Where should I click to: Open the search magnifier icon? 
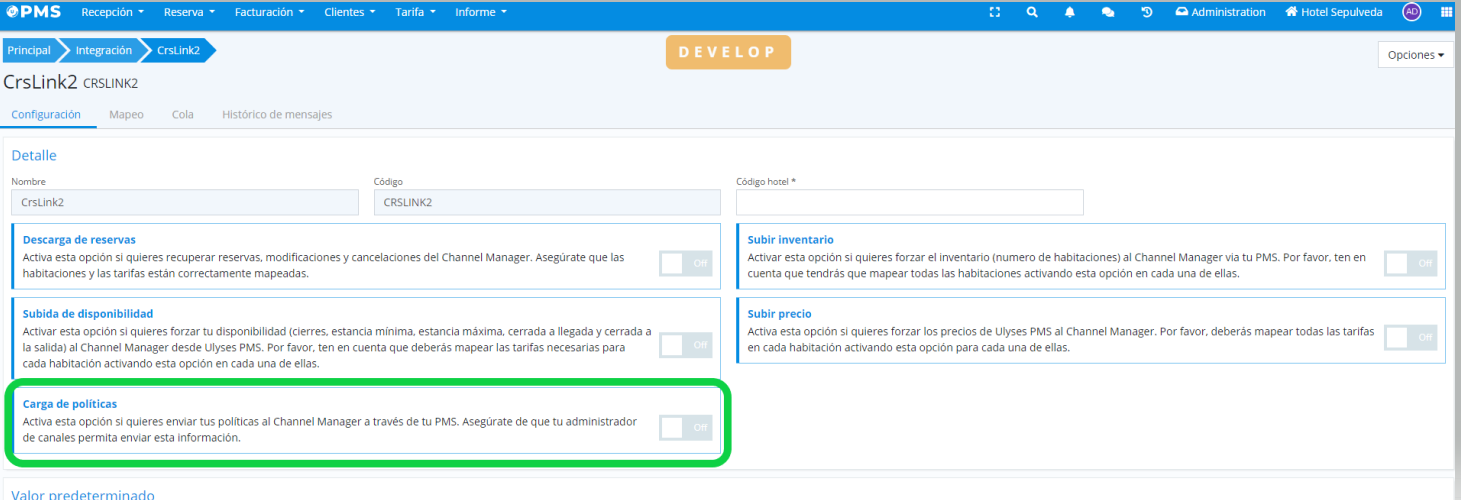click(x=1032, y=12)
